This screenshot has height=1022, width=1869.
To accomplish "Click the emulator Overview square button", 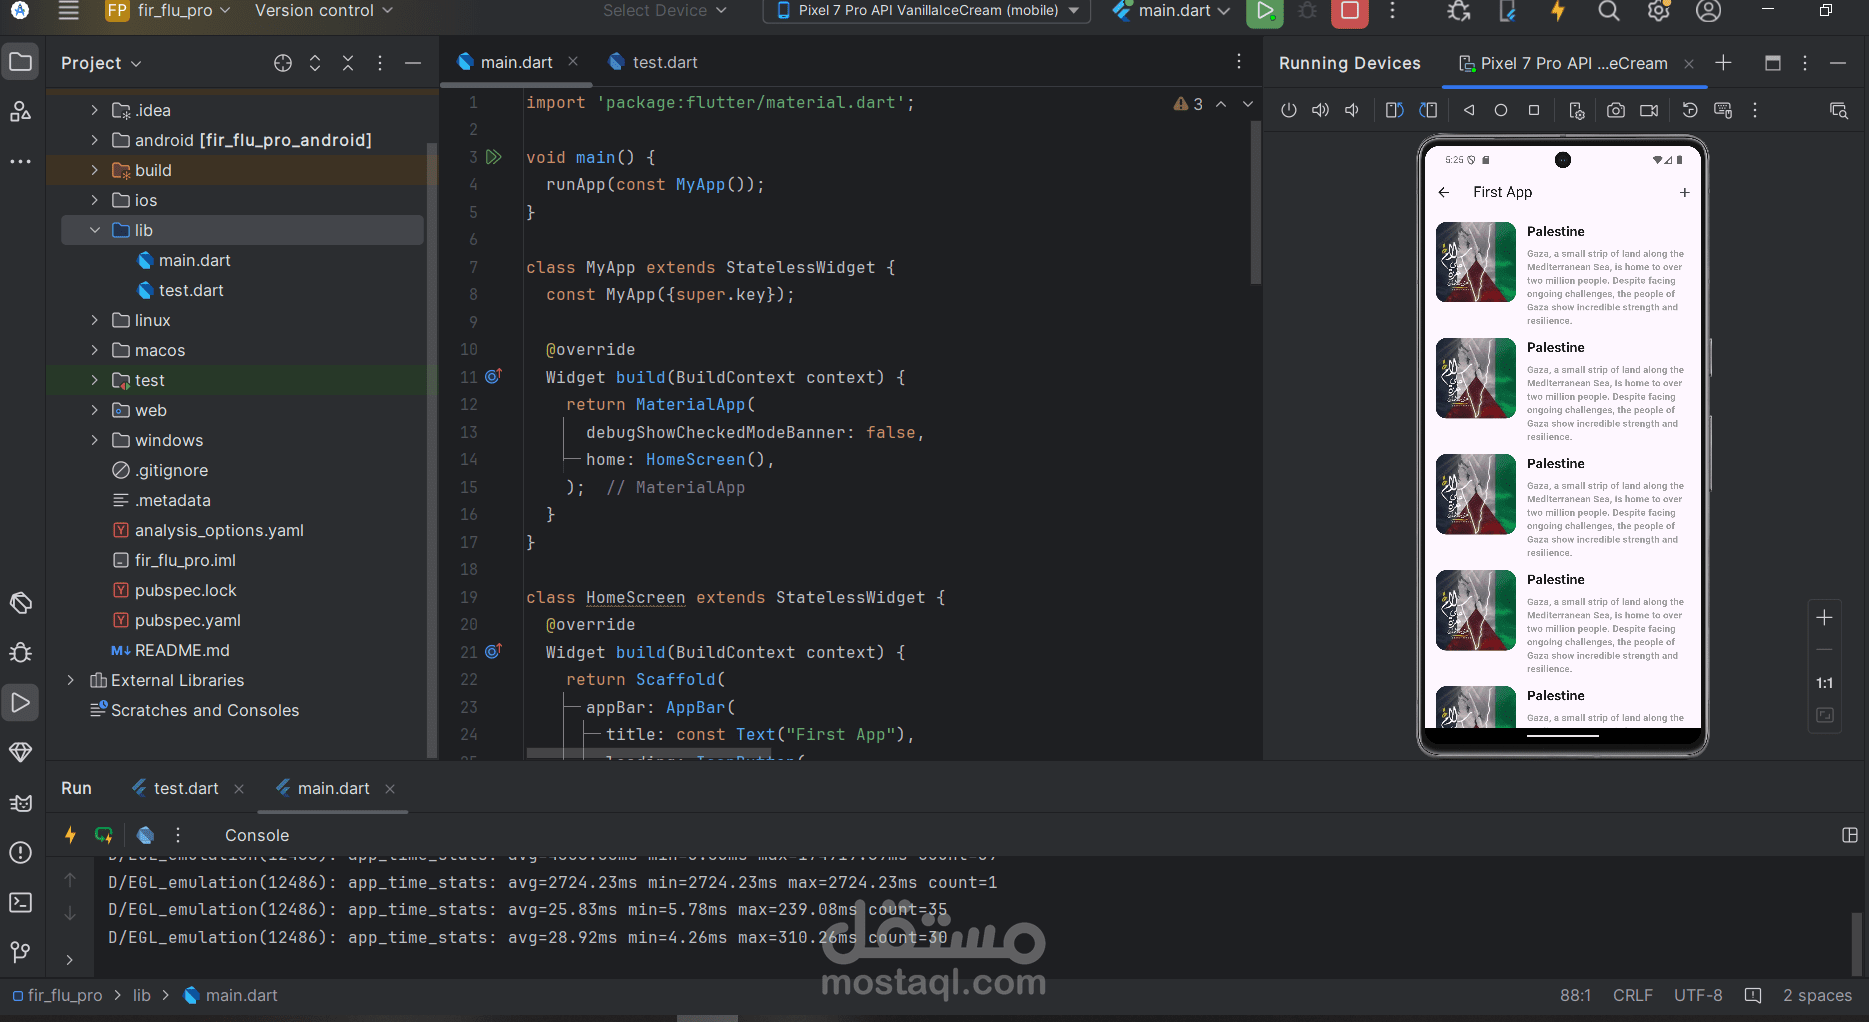I will 1534,110.
